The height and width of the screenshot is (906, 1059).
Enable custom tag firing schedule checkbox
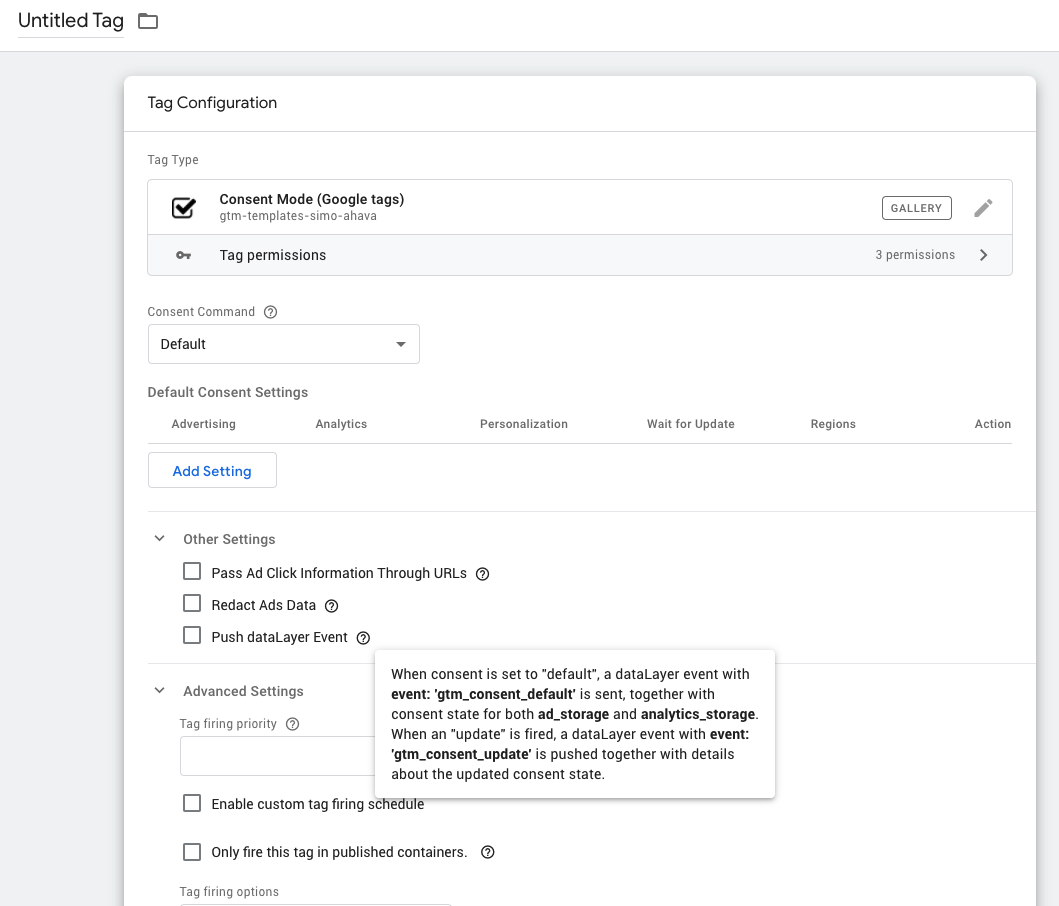point(192,803)
